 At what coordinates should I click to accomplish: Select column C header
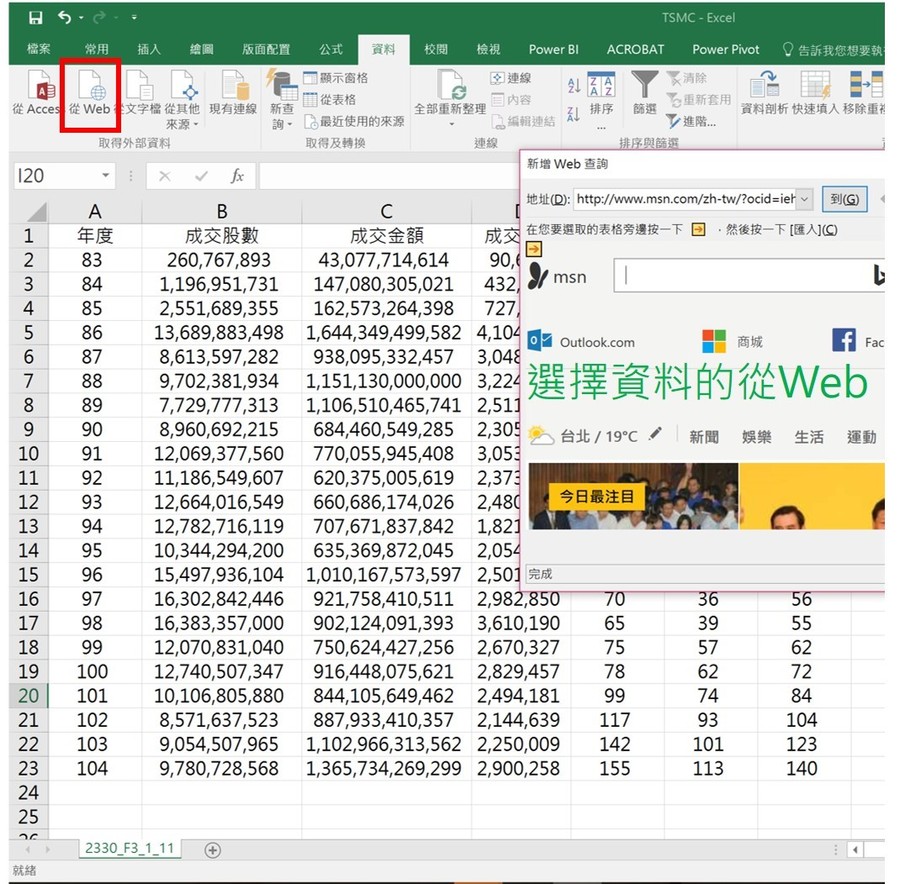387,212
